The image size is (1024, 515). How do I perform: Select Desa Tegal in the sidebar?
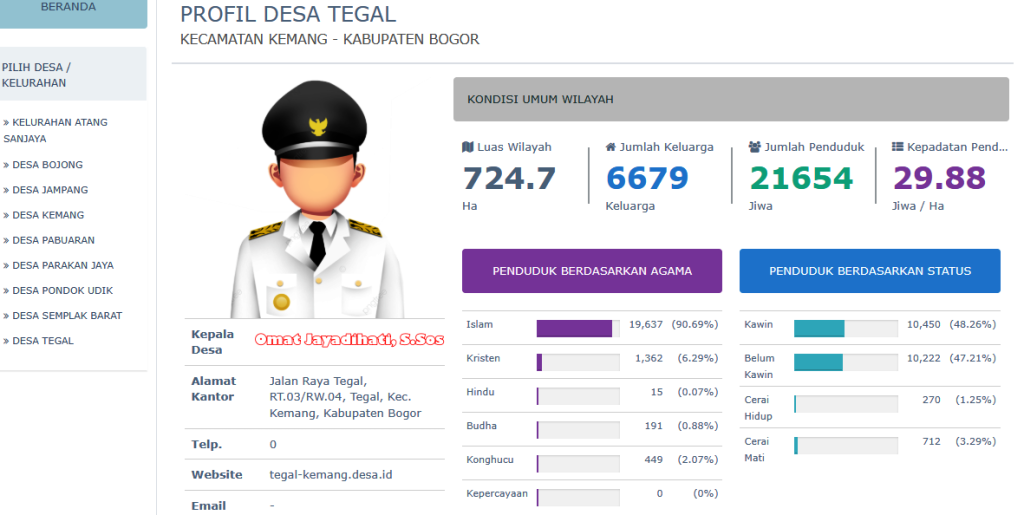[x=43, y=341]
